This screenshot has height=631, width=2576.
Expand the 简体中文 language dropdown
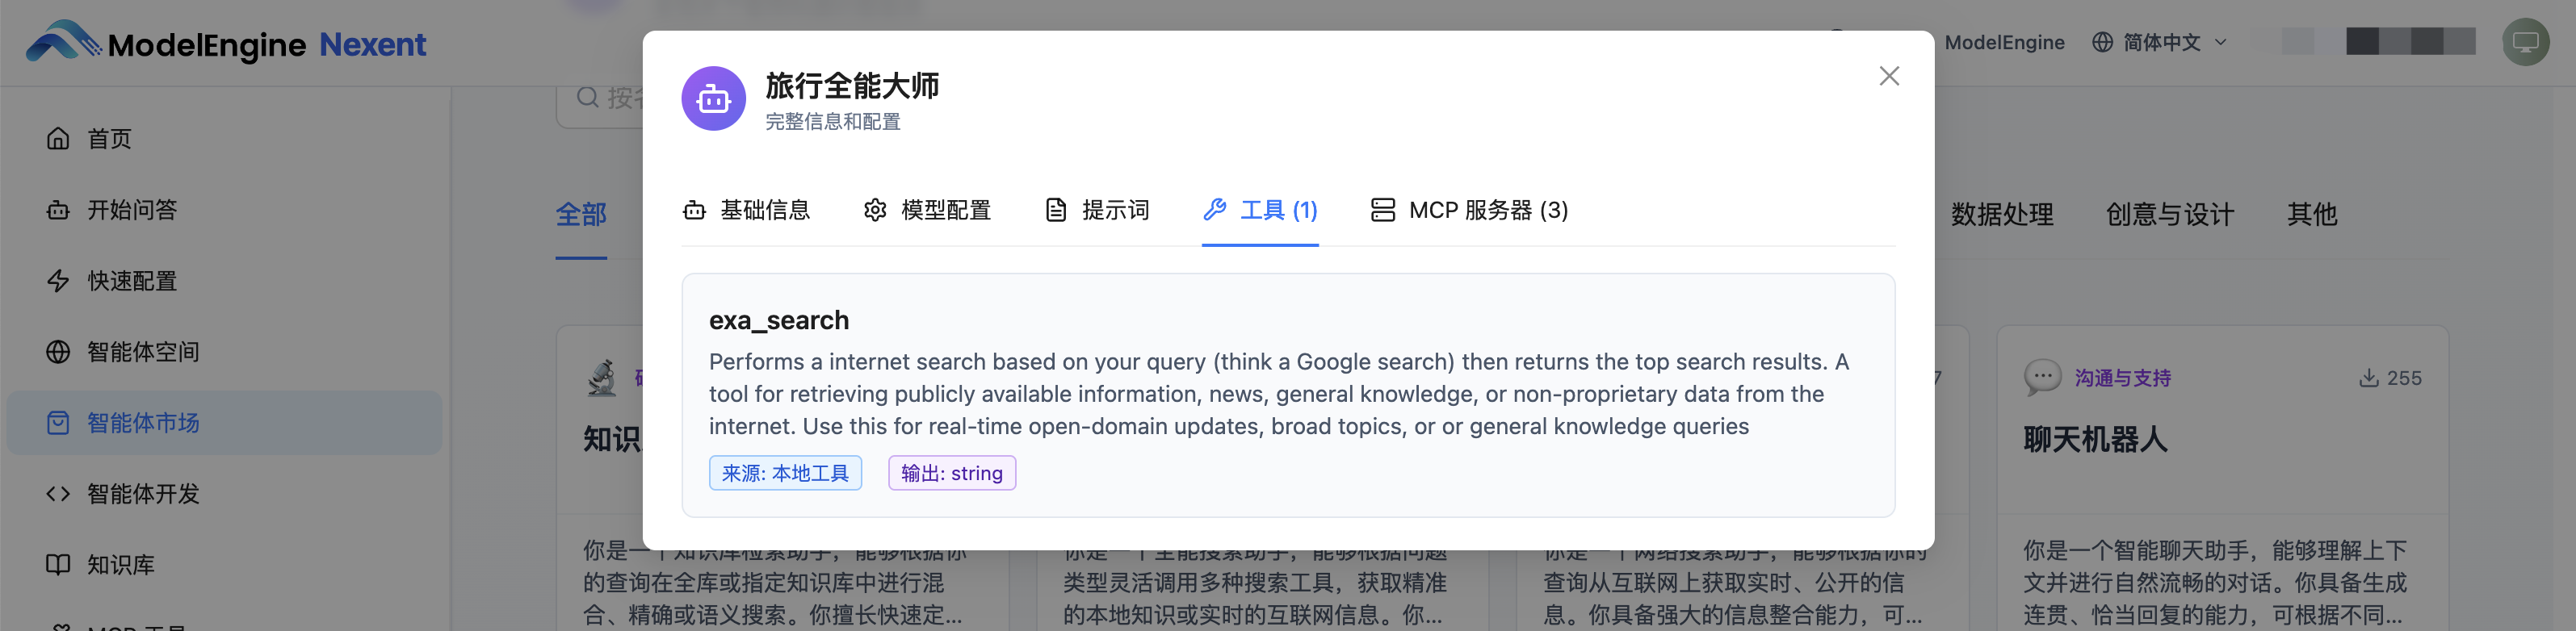click(x=2160, y=43)
